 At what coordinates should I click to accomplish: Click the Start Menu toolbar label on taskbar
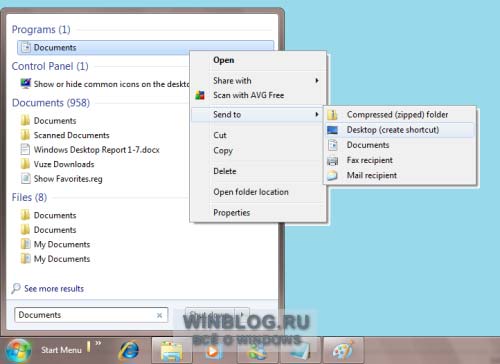[61, 350]
